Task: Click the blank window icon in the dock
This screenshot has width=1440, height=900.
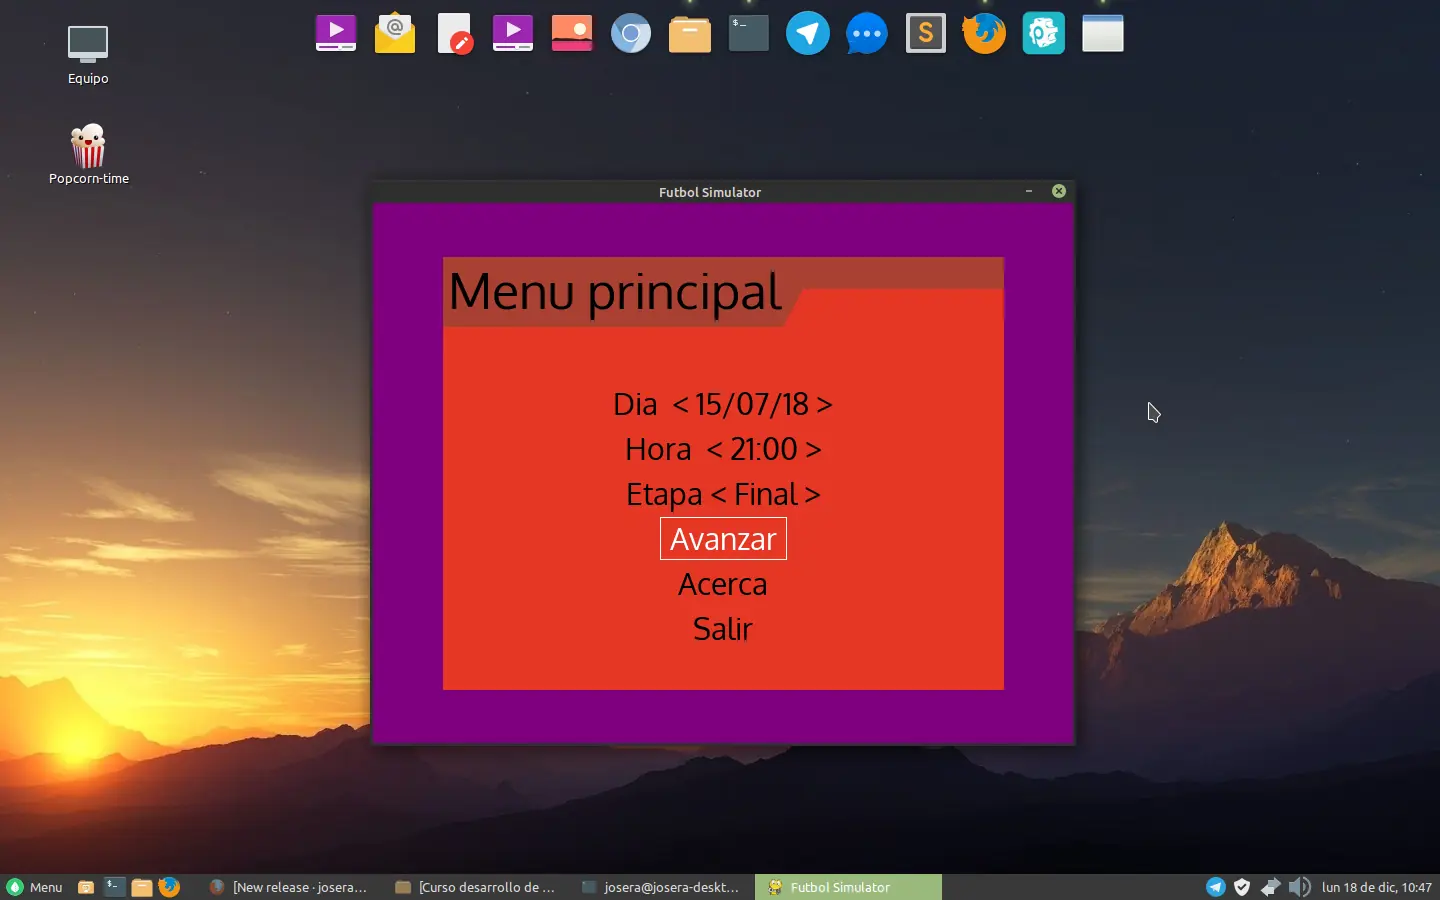Action: tap(1103, 33)
